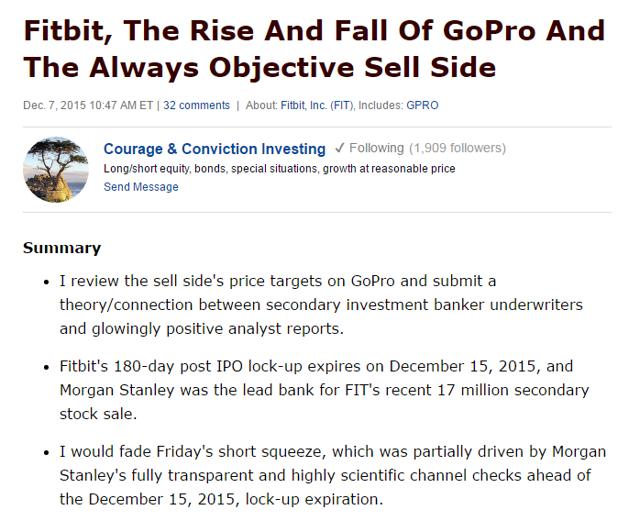Click the 'About:' label in the byline
640x532 pixels.
(x=261, y=105)
